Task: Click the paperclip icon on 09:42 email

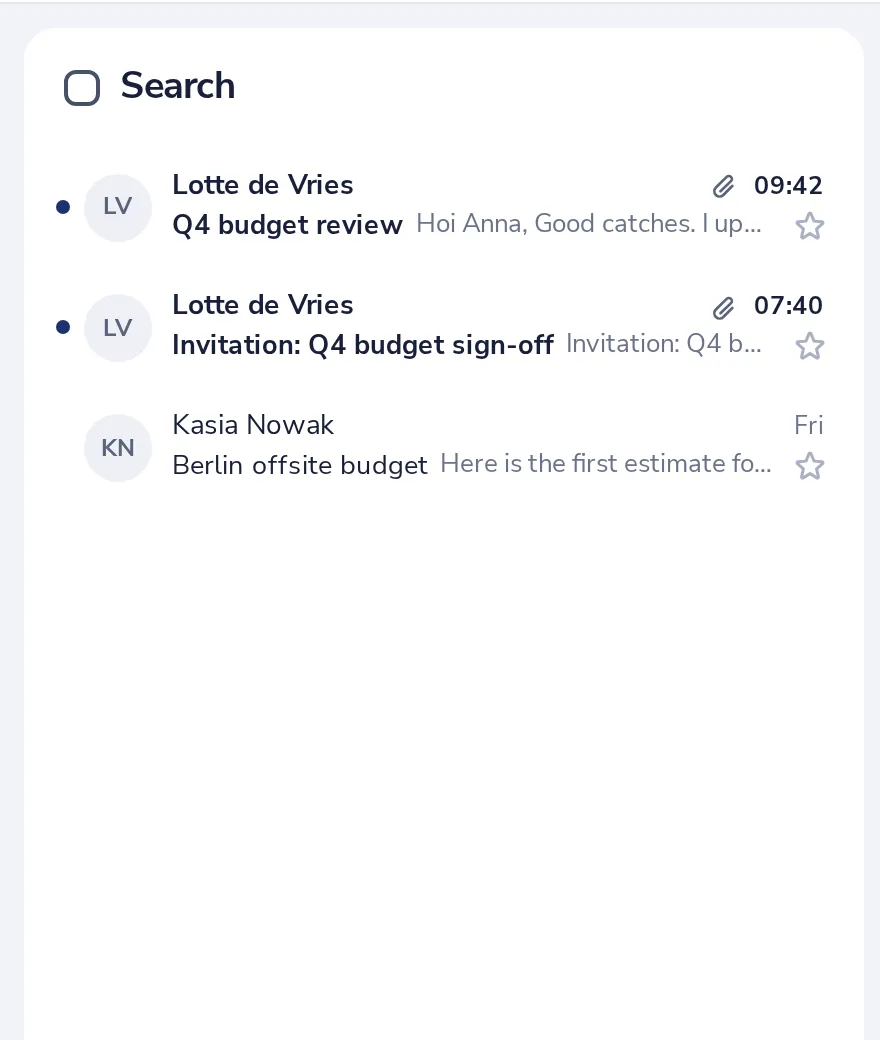Action: click(723, 186)
